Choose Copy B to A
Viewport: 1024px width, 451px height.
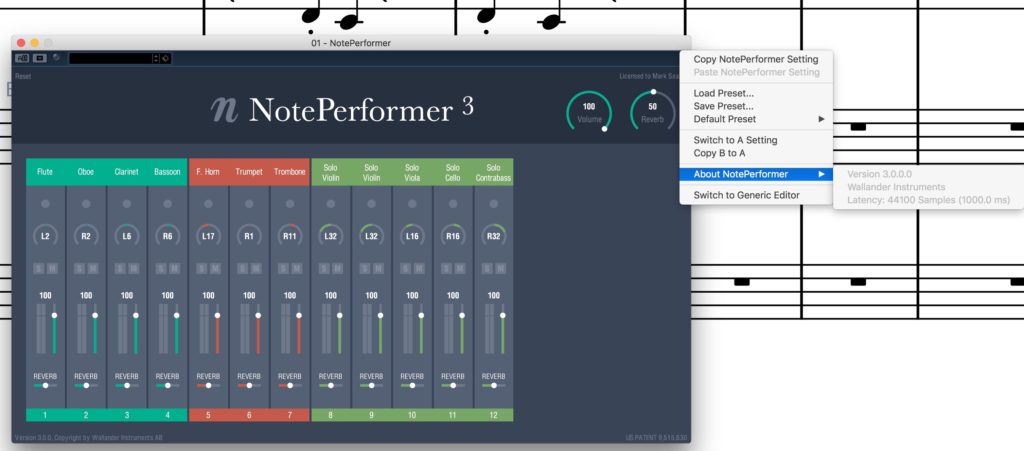point(756,153)
